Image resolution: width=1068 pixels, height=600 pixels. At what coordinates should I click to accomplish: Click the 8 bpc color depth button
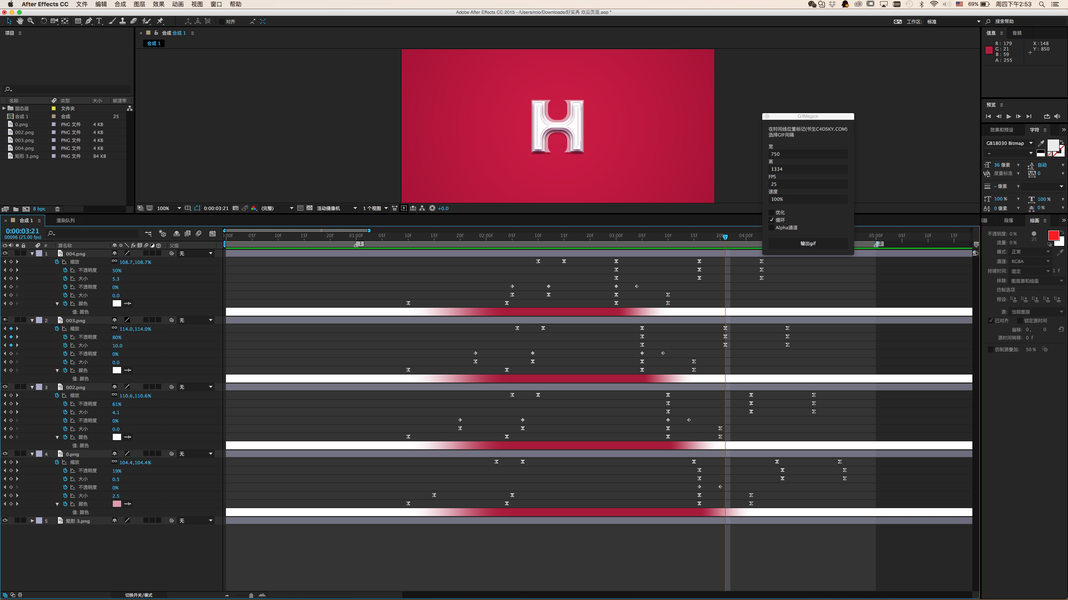pos(39,209)
